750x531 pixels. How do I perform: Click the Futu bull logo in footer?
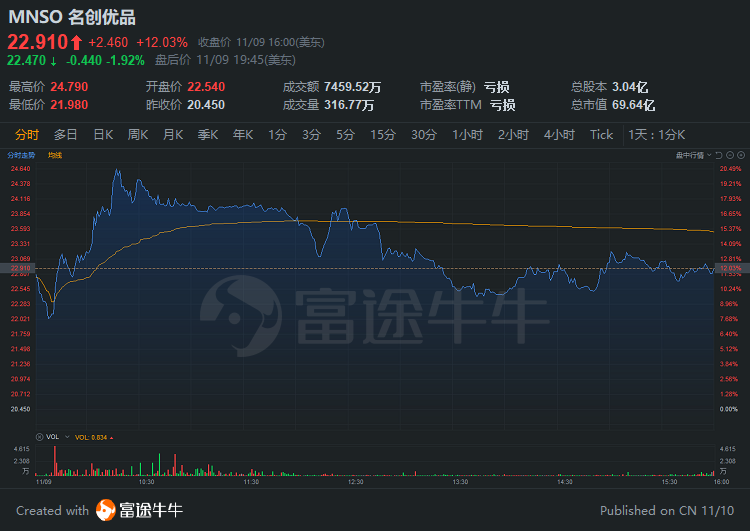coord(105,510)
